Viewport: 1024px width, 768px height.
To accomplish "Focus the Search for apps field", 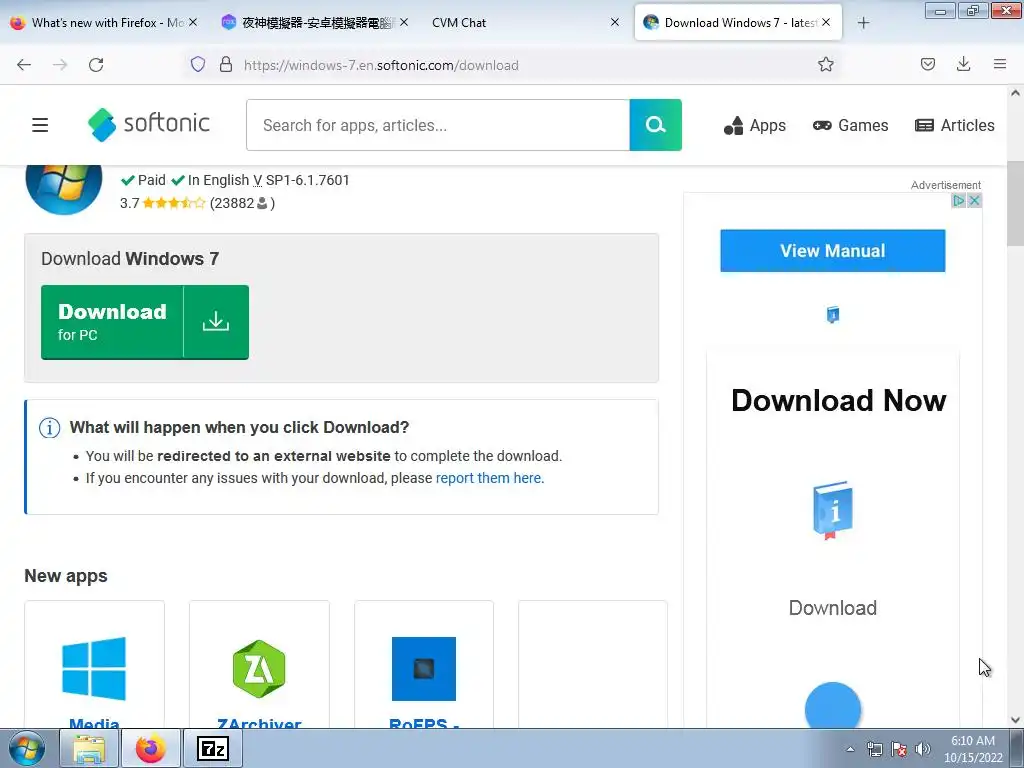I will pyautogui.click(x=438, y=125).
